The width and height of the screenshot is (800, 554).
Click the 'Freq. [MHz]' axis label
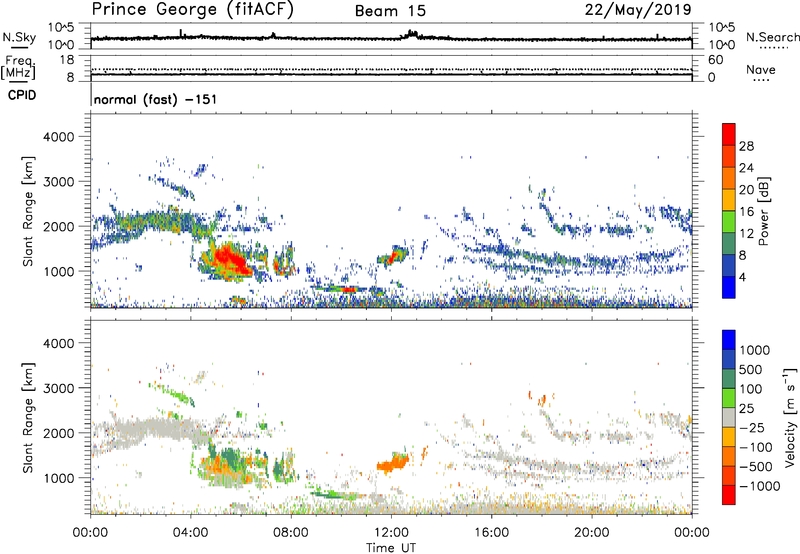coord(18,67)
